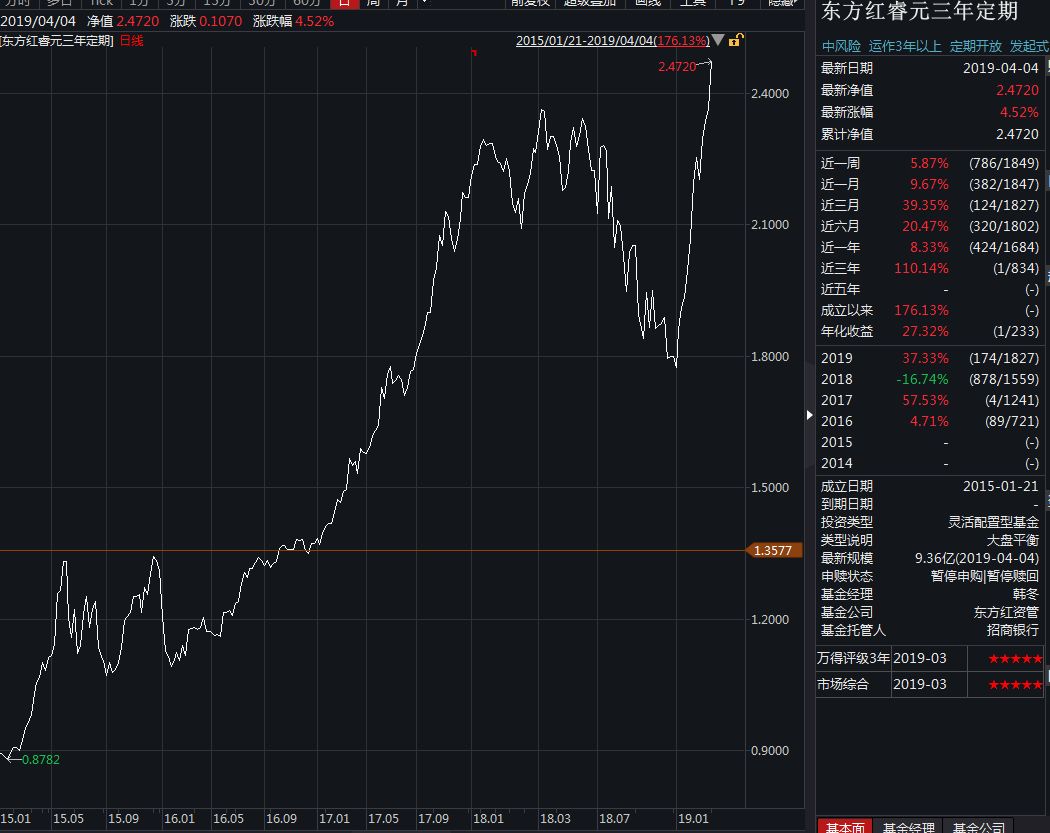Click the 东方红睿元三年定期 fund title
1050x833 pixels.
click(x=919, y=11)
